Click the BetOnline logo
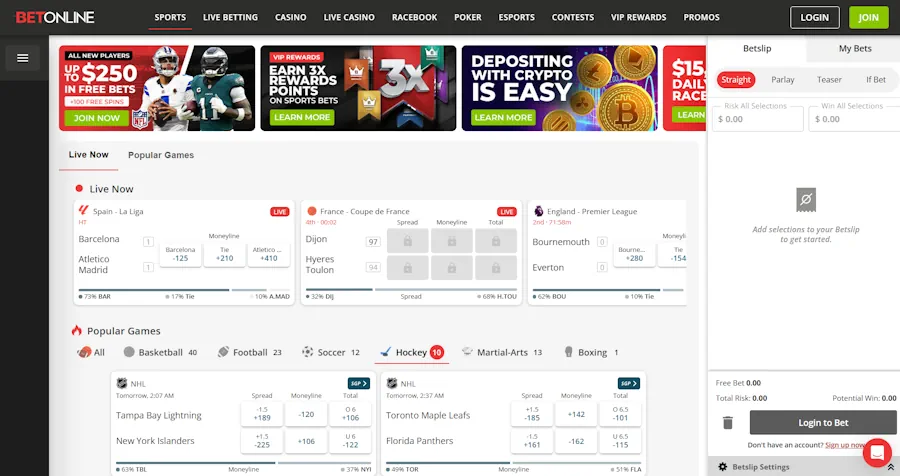 pos(55,17)
